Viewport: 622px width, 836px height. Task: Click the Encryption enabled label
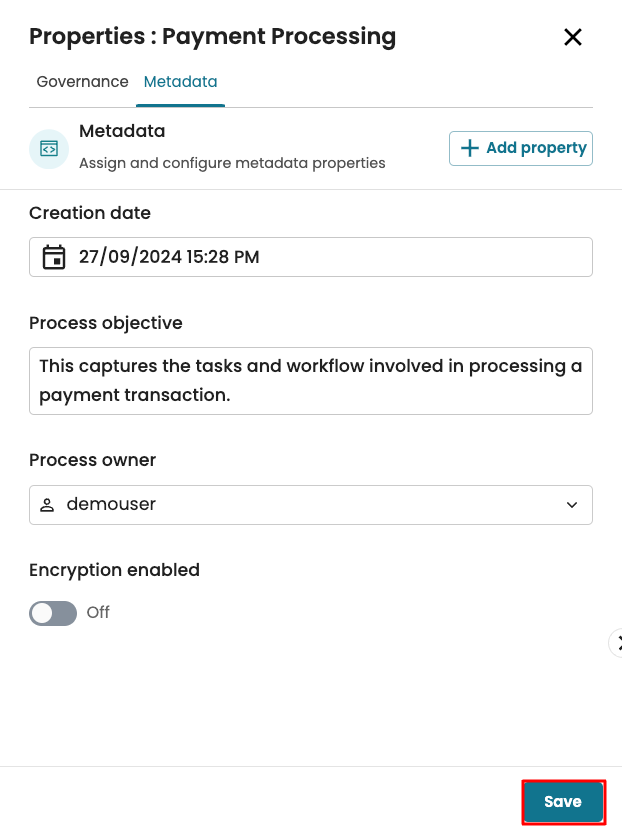pyautogui.click(x=114, y=570)
